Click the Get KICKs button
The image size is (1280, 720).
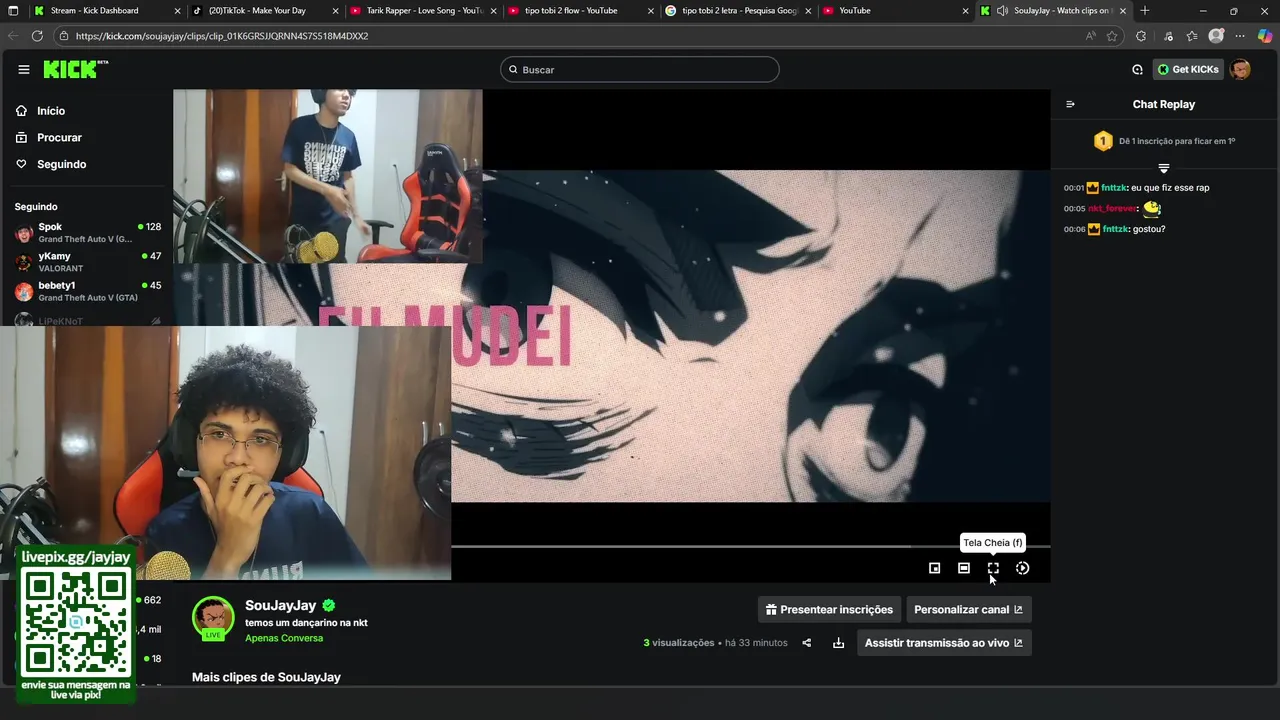pyautogui.click(x=1188, y=69)
